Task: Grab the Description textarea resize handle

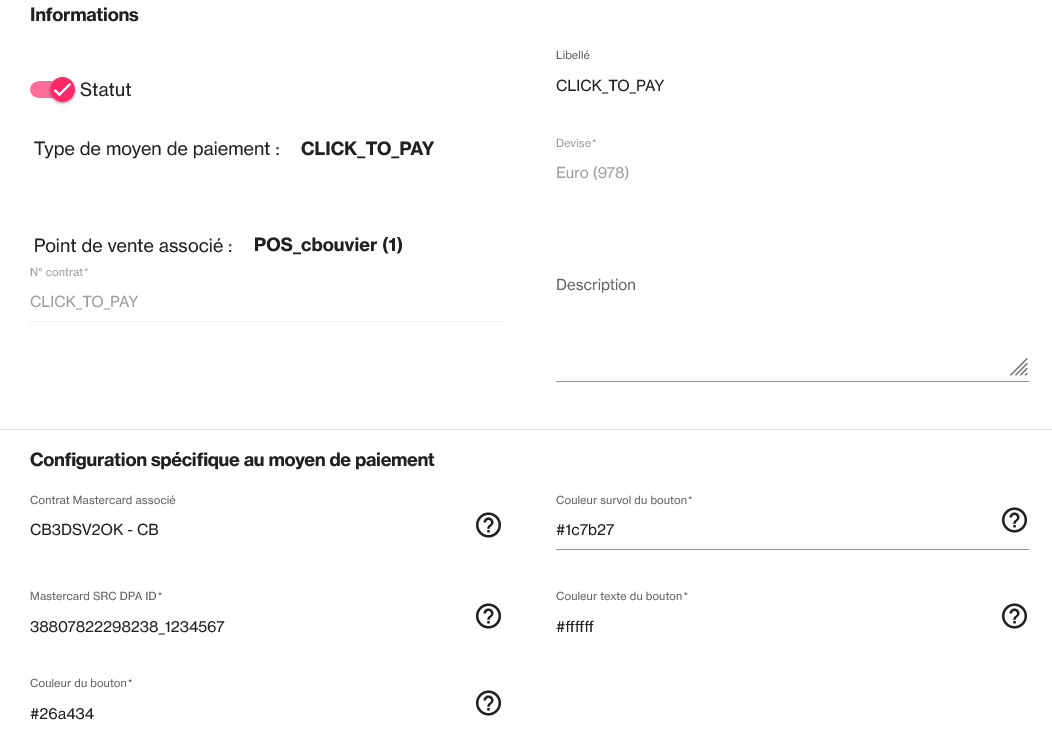Action: (x=1019, y=368)
